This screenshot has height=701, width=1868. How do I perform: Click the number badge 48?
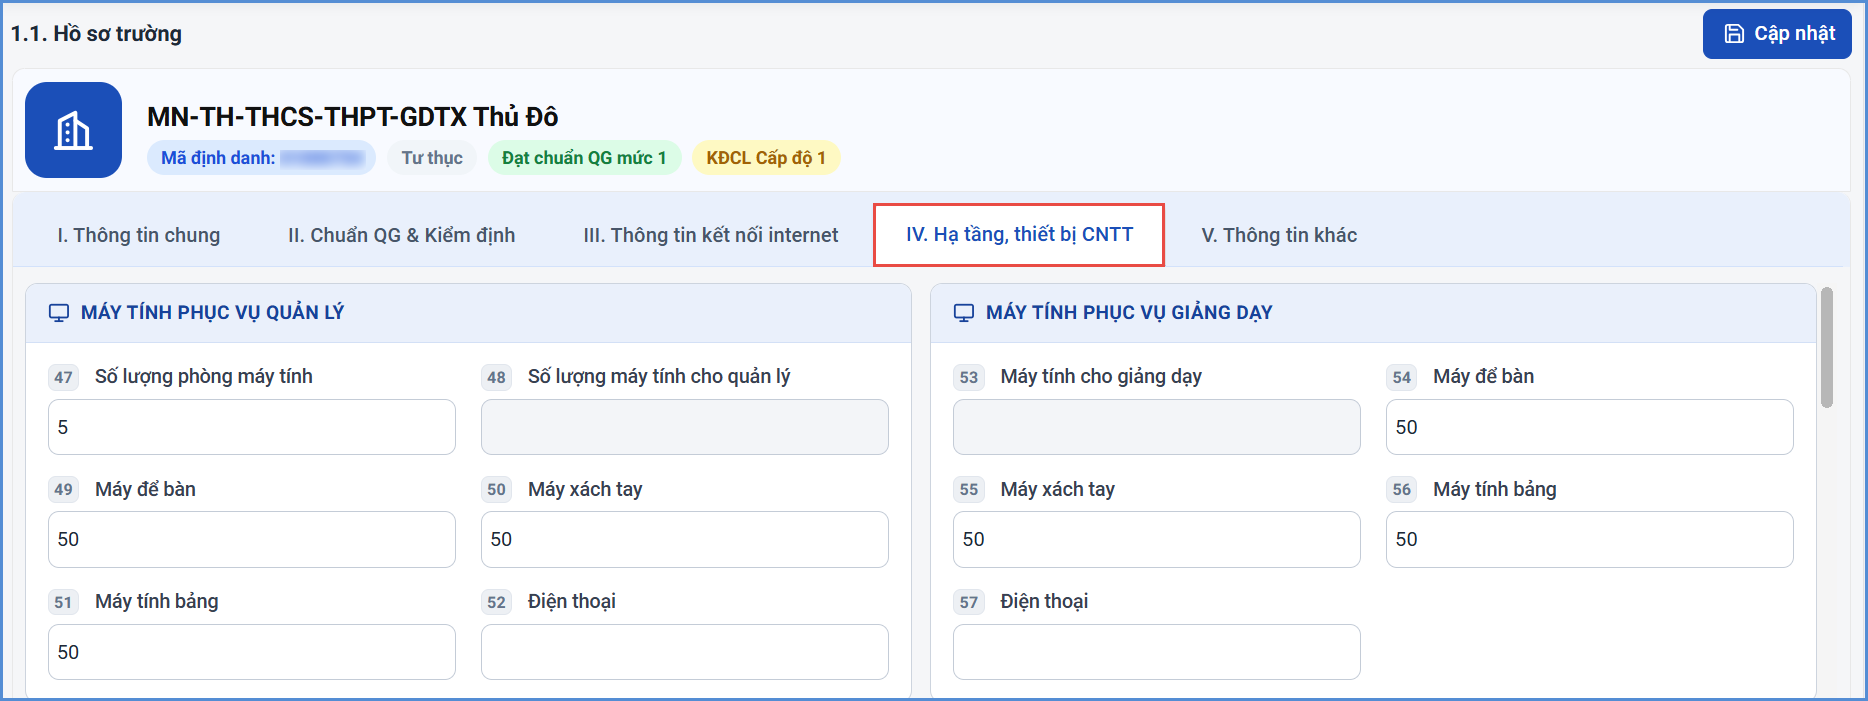coord(497,377)
